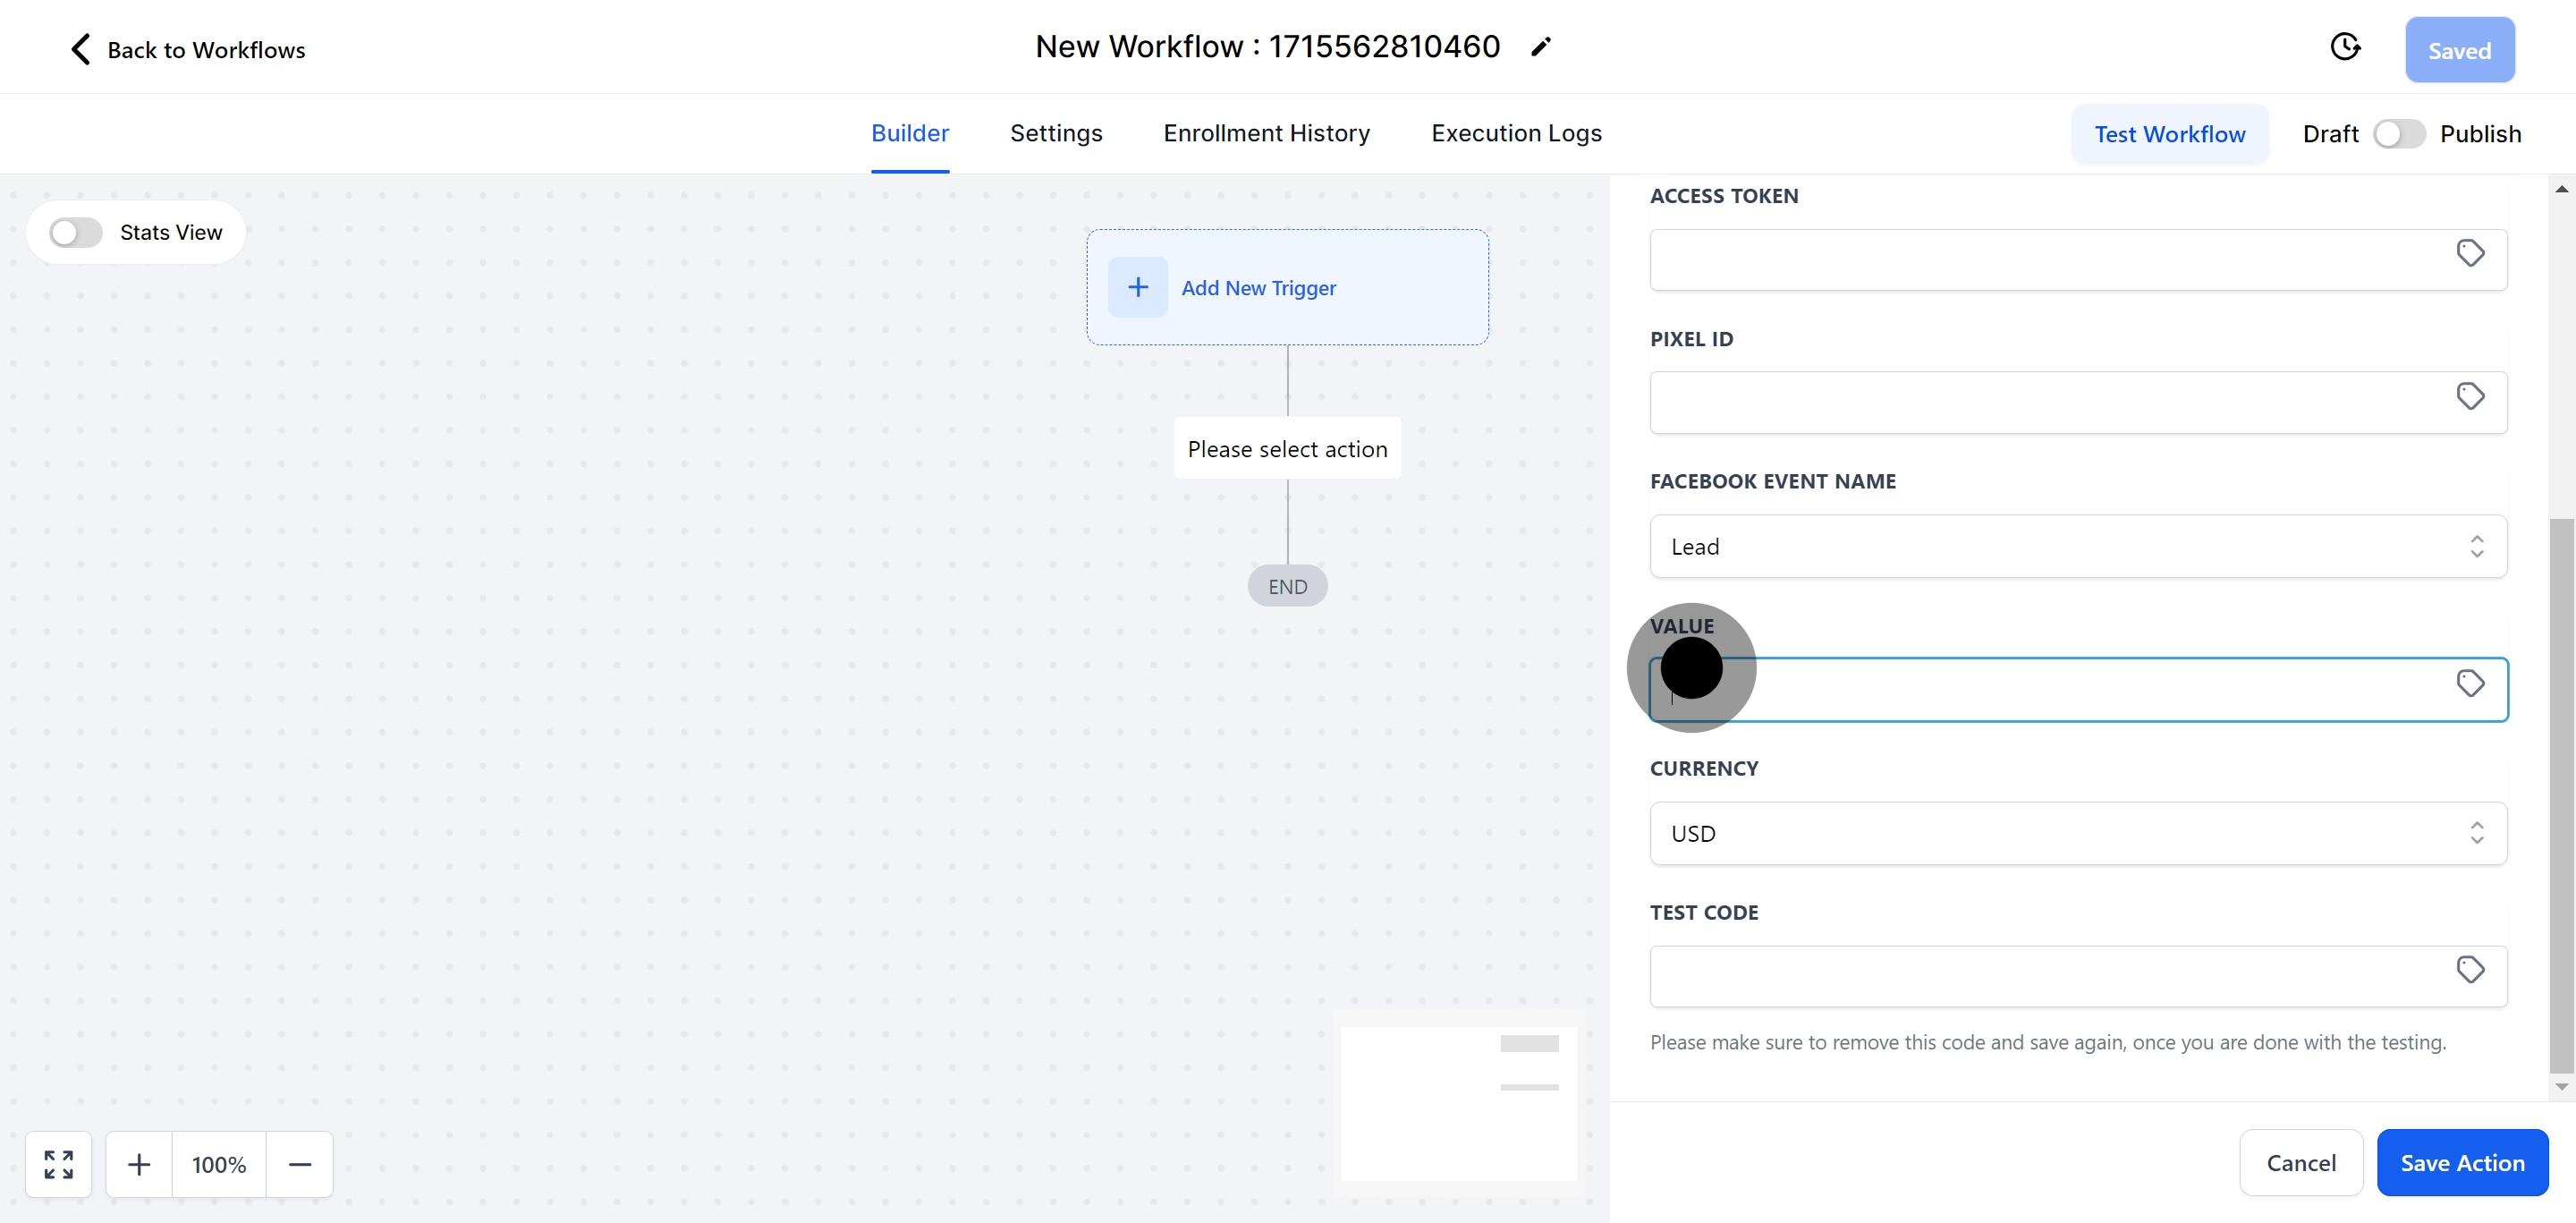Click tag icon in Test Code field
The image size is (2576, 1223).
tap(2470, 970)
